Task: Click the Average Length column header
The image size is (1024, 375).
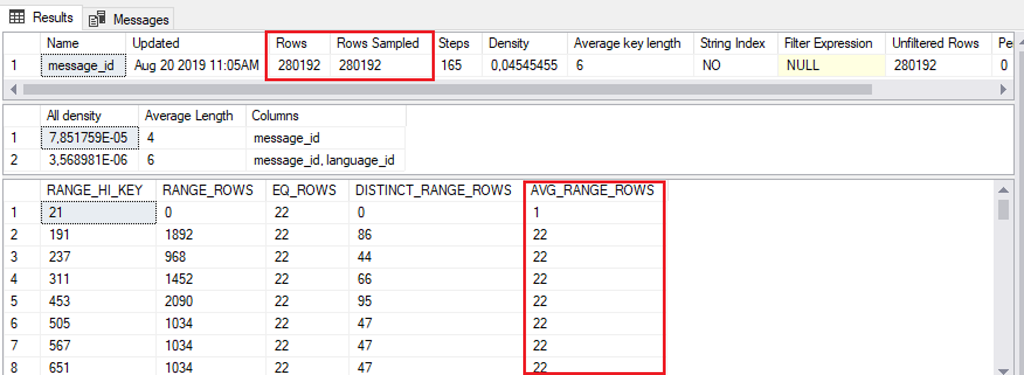Action: (191, 116)
